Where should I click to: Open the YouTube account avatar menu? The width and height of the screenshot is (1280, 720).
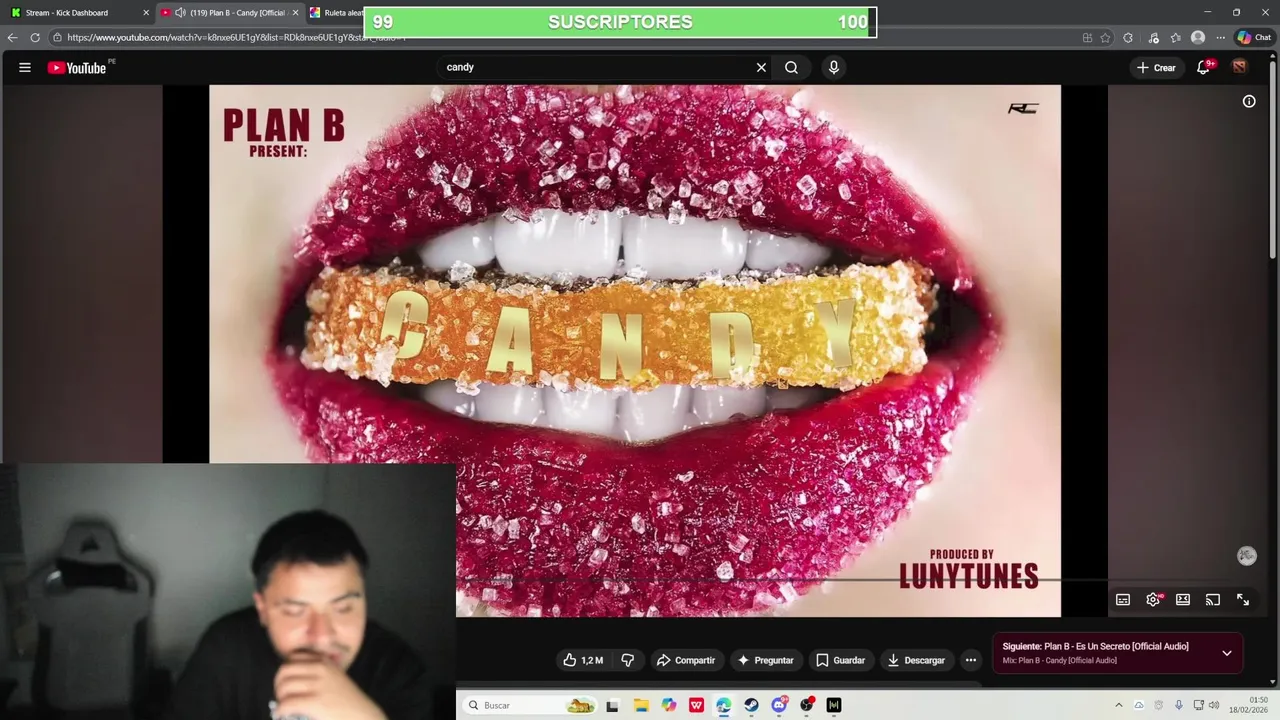click(x=1239, y=67)
